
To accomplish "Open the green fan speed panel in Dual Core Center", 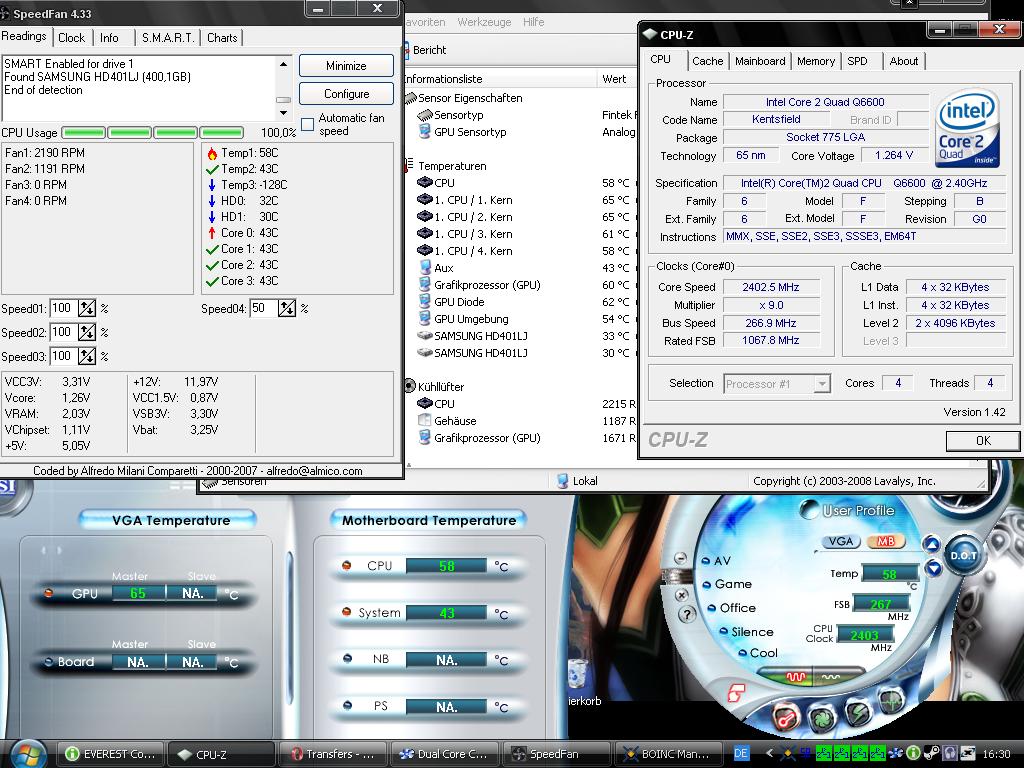I will coord(822,718).
